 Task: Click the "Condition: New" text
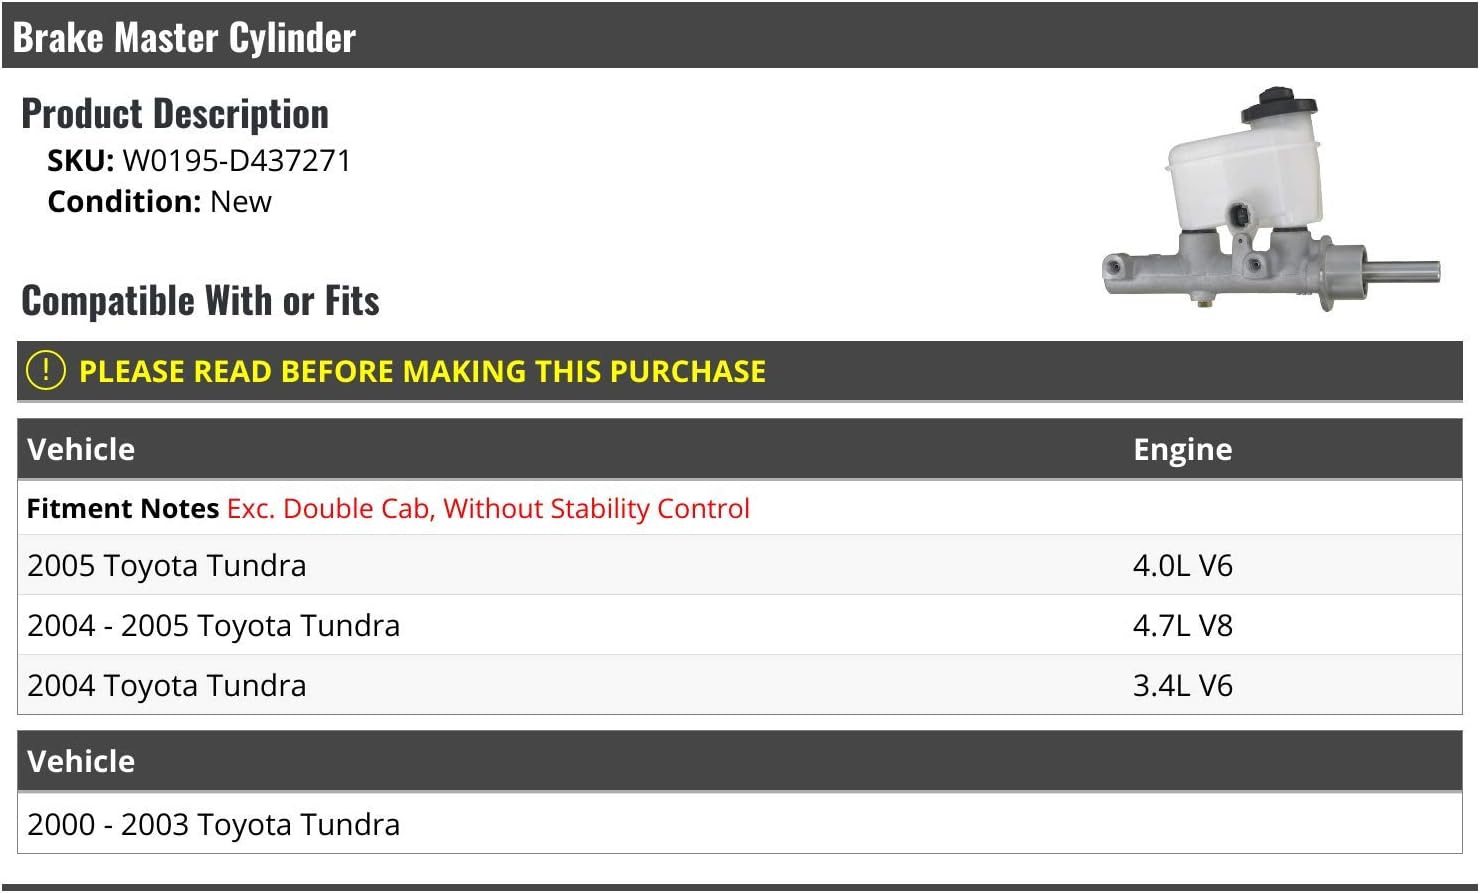click(160, 202)
